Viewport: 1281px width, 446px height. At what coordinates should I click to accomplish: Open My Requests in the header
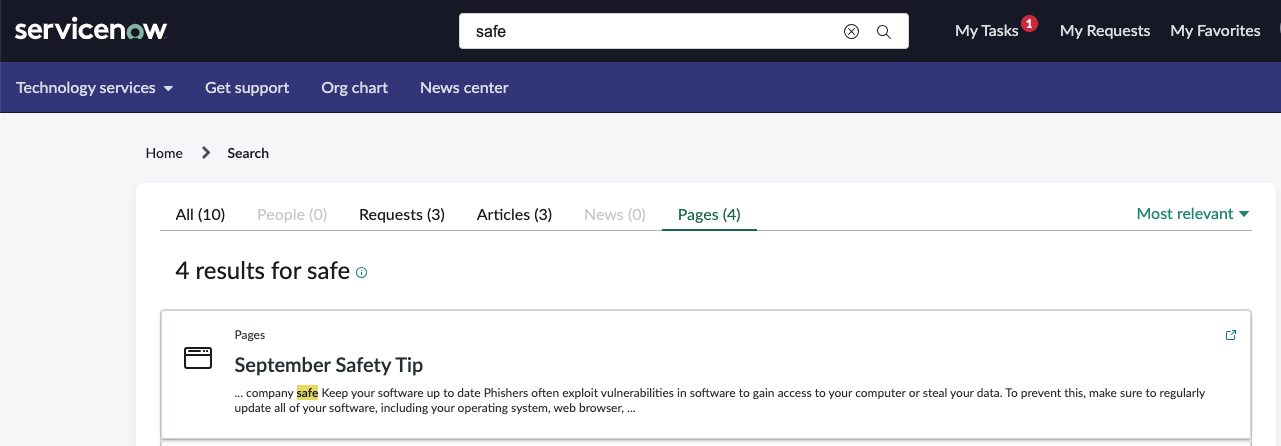(x=1105, y=31)
